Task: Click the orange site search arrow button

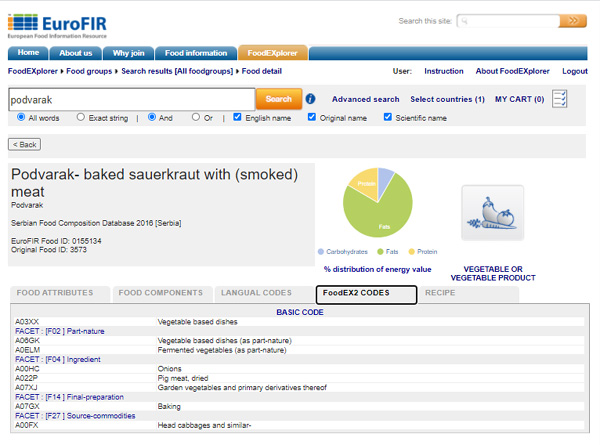Action: 573,21
